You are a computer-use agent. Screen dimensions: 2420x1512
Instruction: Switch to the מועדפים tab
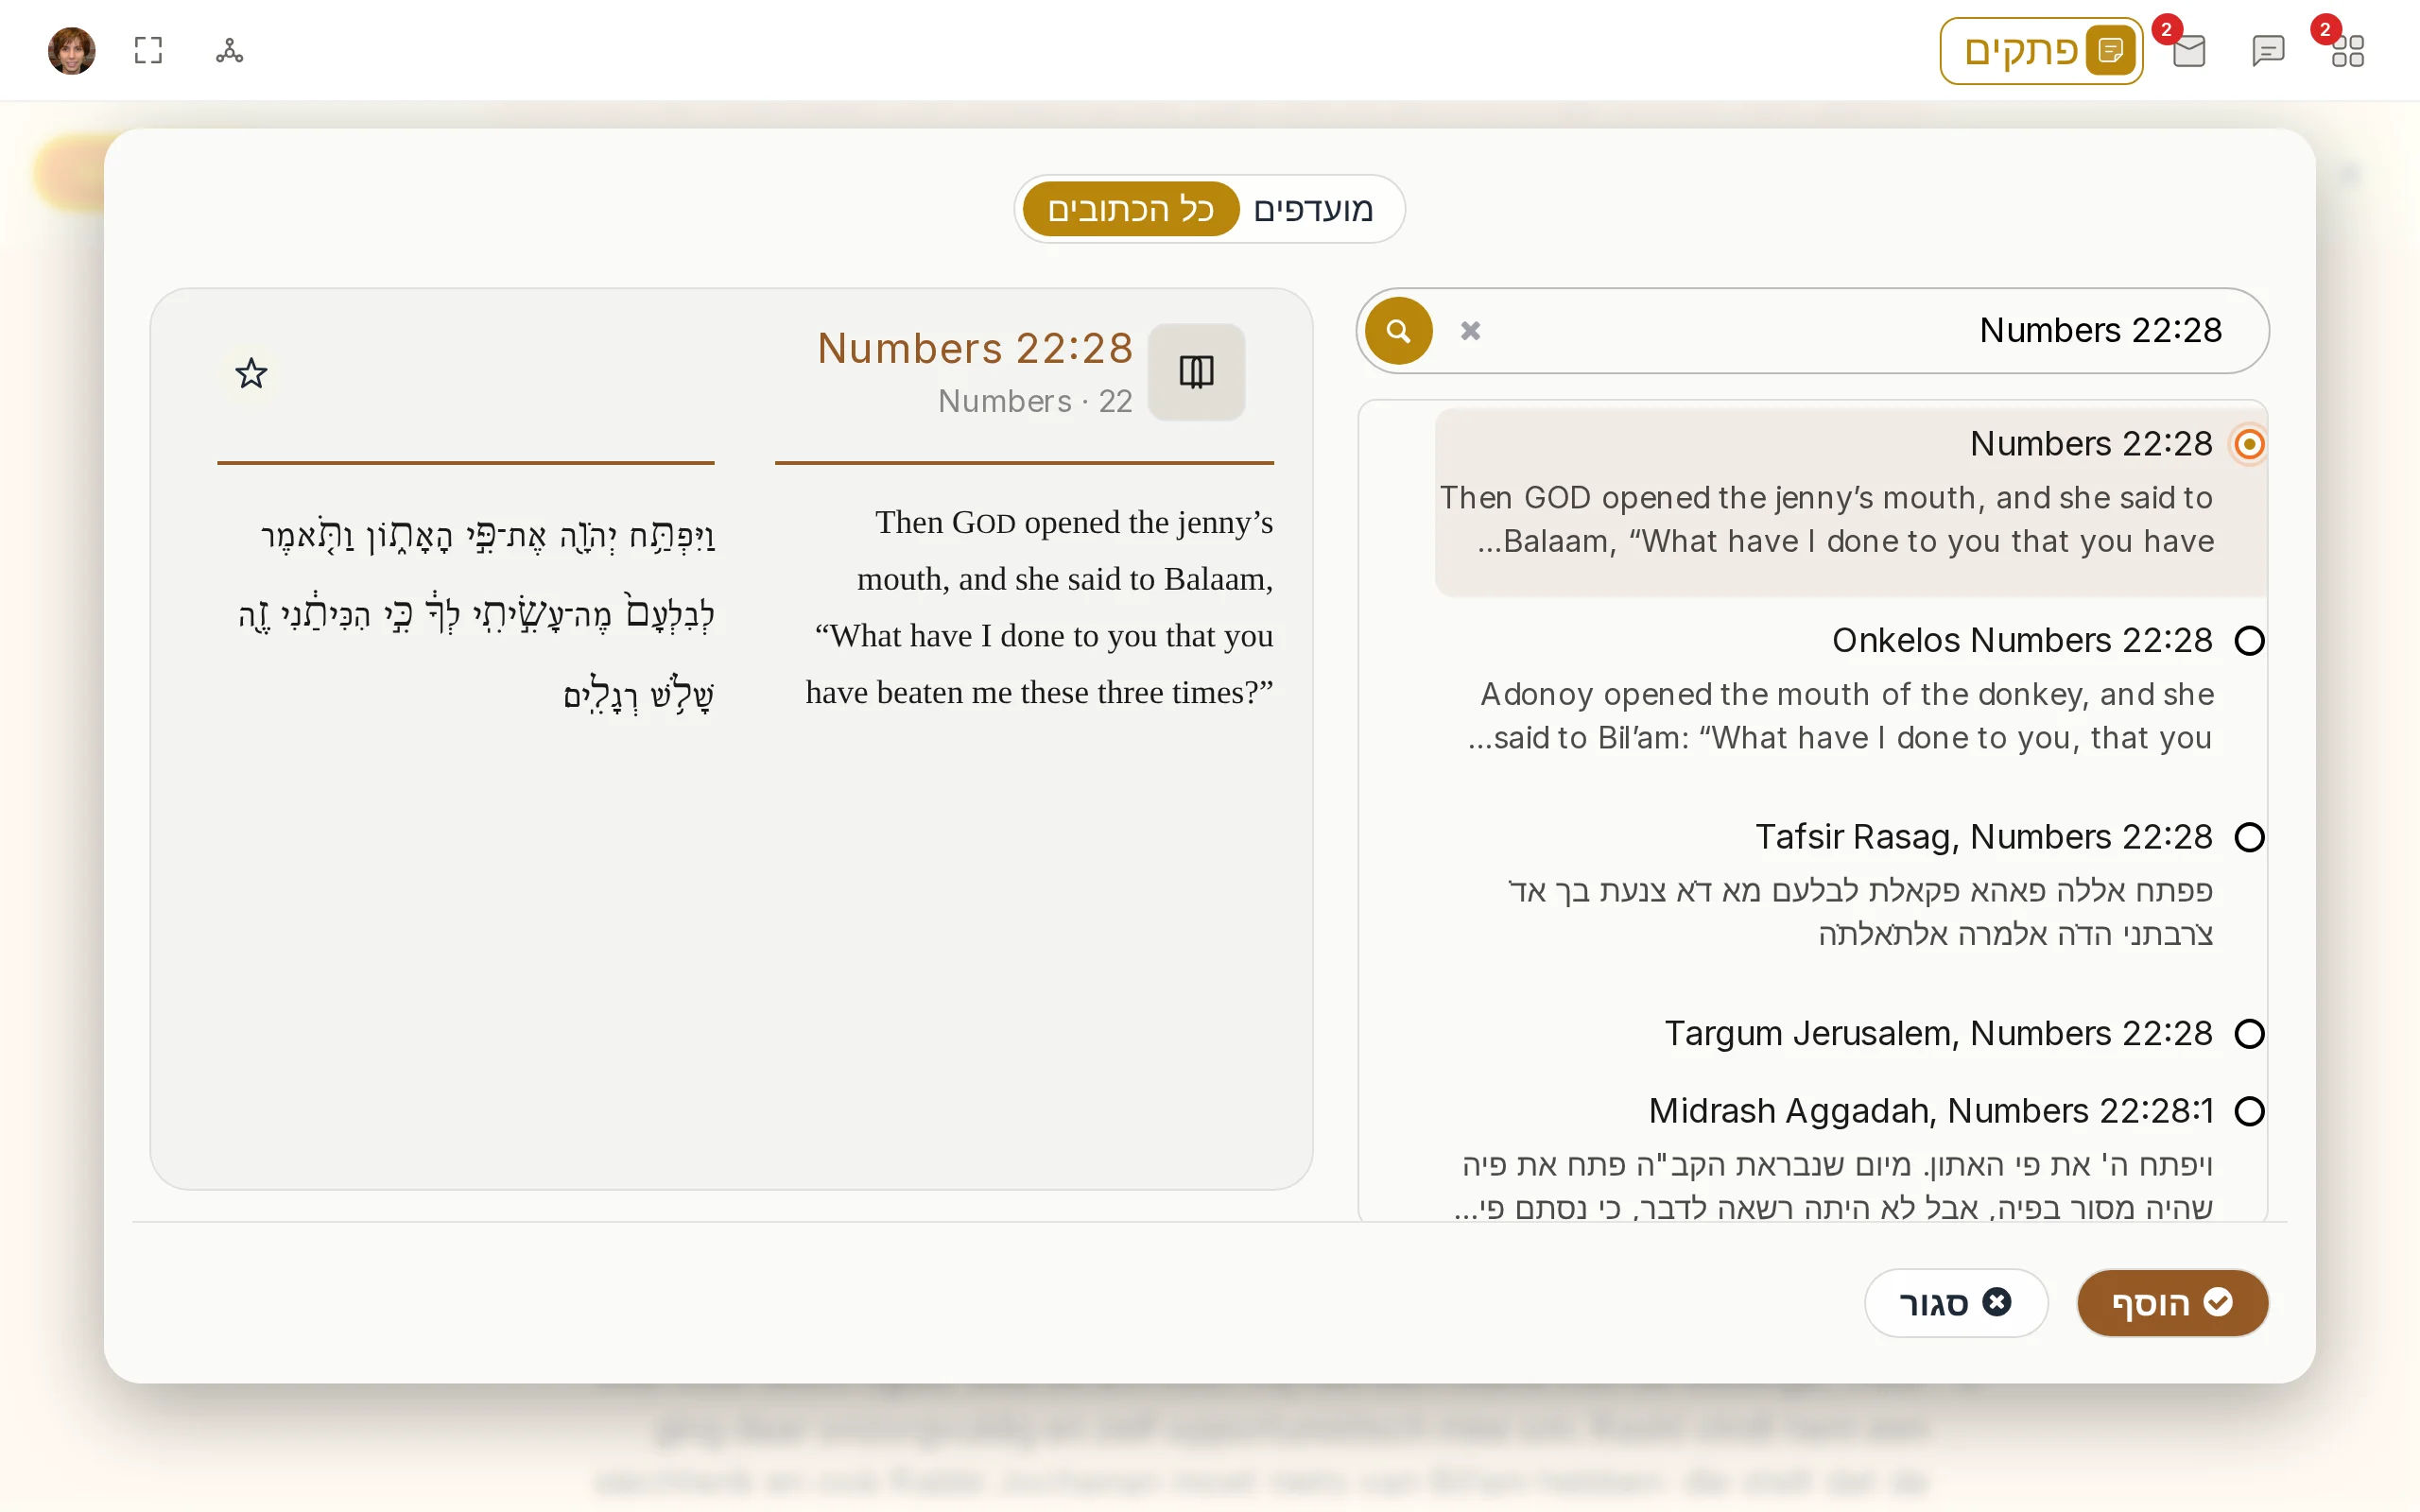tap(1314, 209)
